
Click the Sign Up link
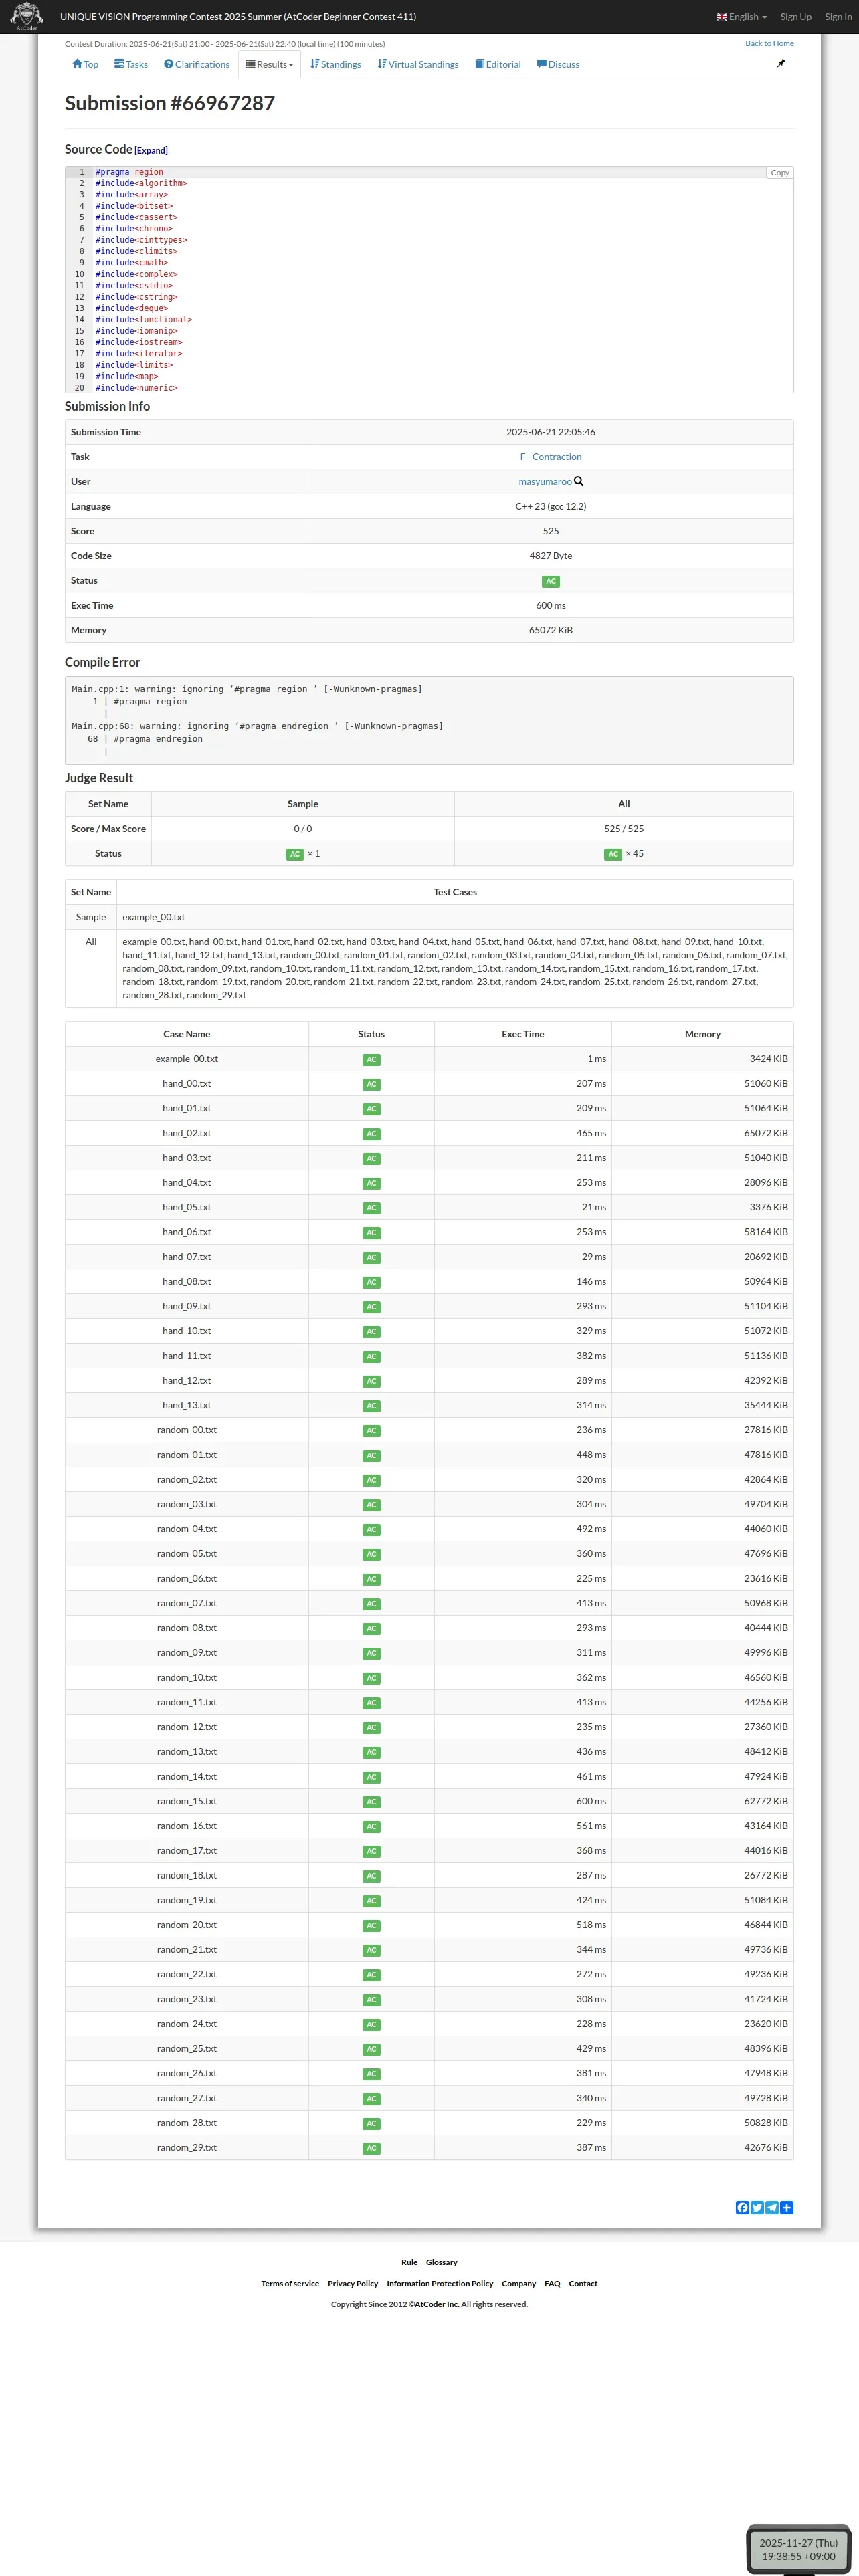tap(796, 17)
